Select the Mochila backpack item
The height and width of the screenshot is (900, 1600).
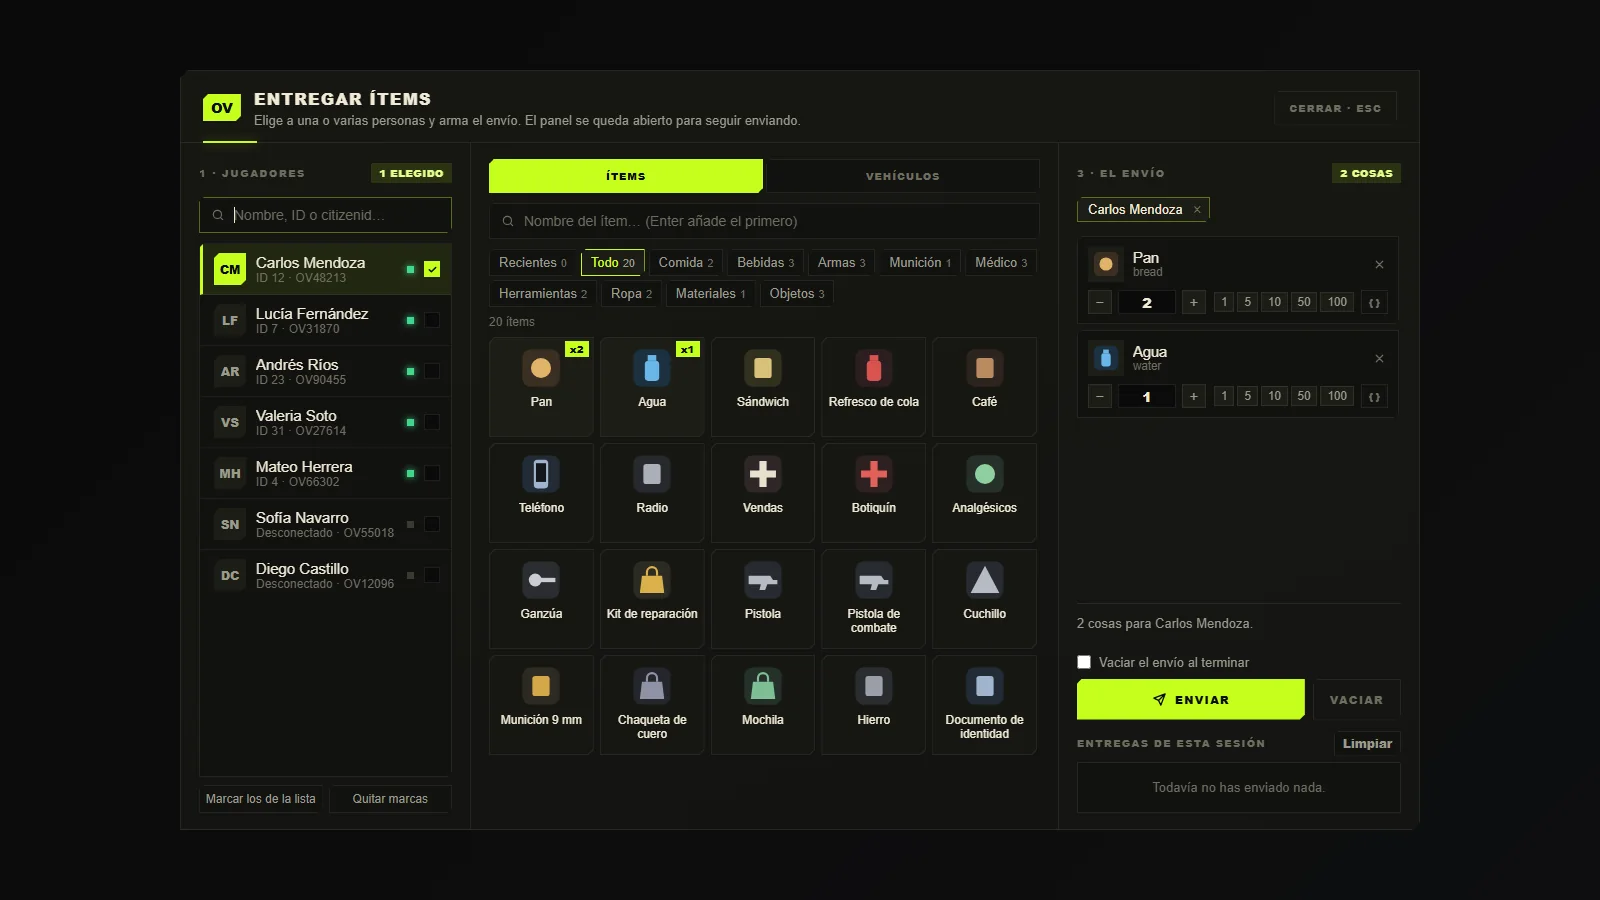pos(763,704)
